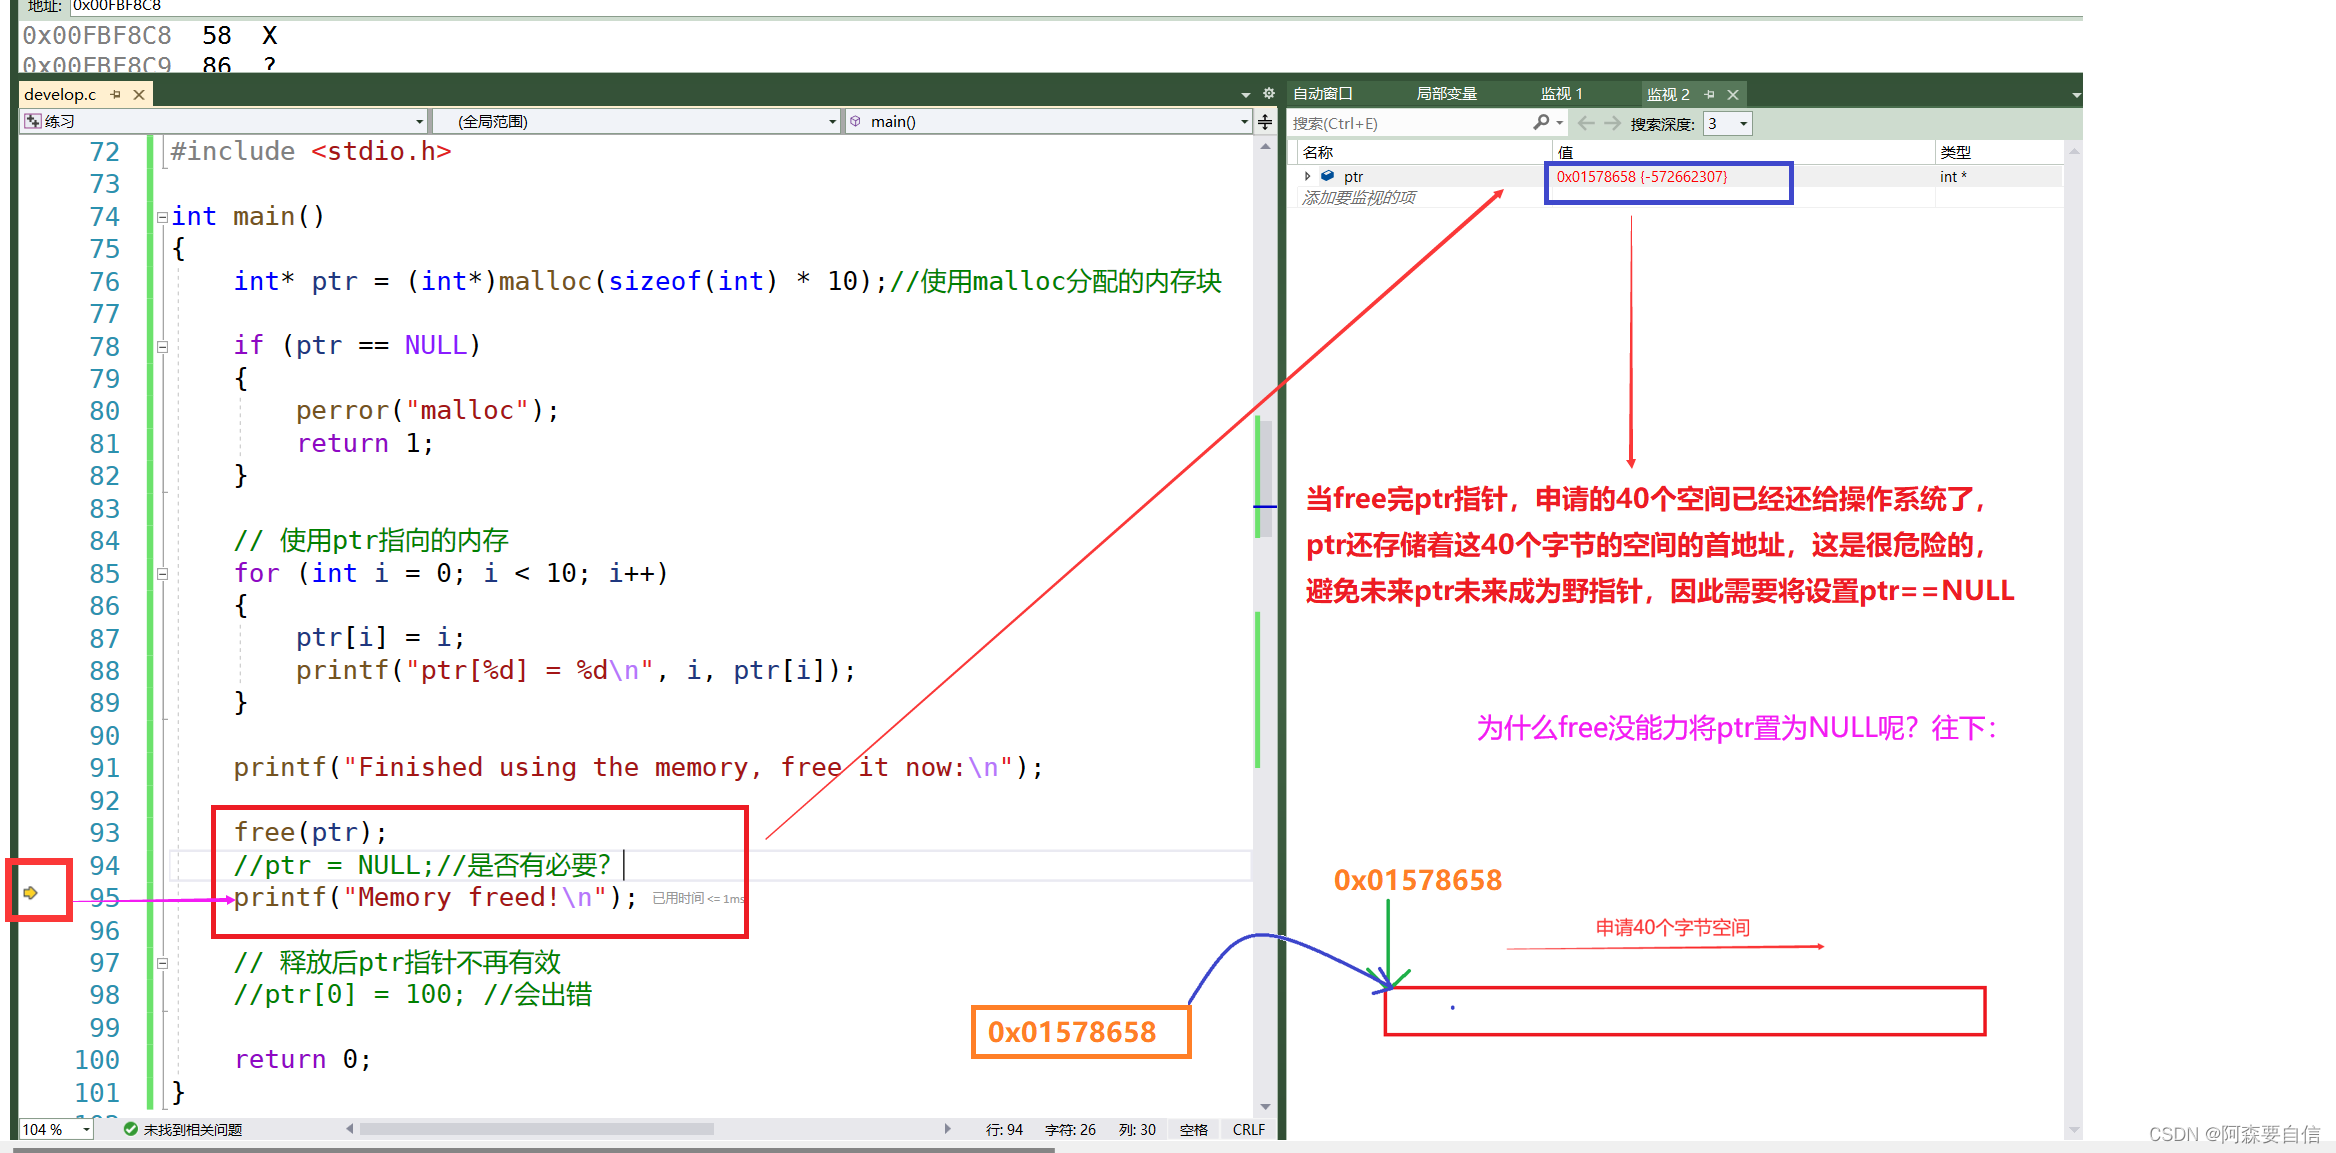Collapse the for loop fold at line 85
Viewport: 2336px width, 1153px height.
pyautogui.click(x=162, y=574)
